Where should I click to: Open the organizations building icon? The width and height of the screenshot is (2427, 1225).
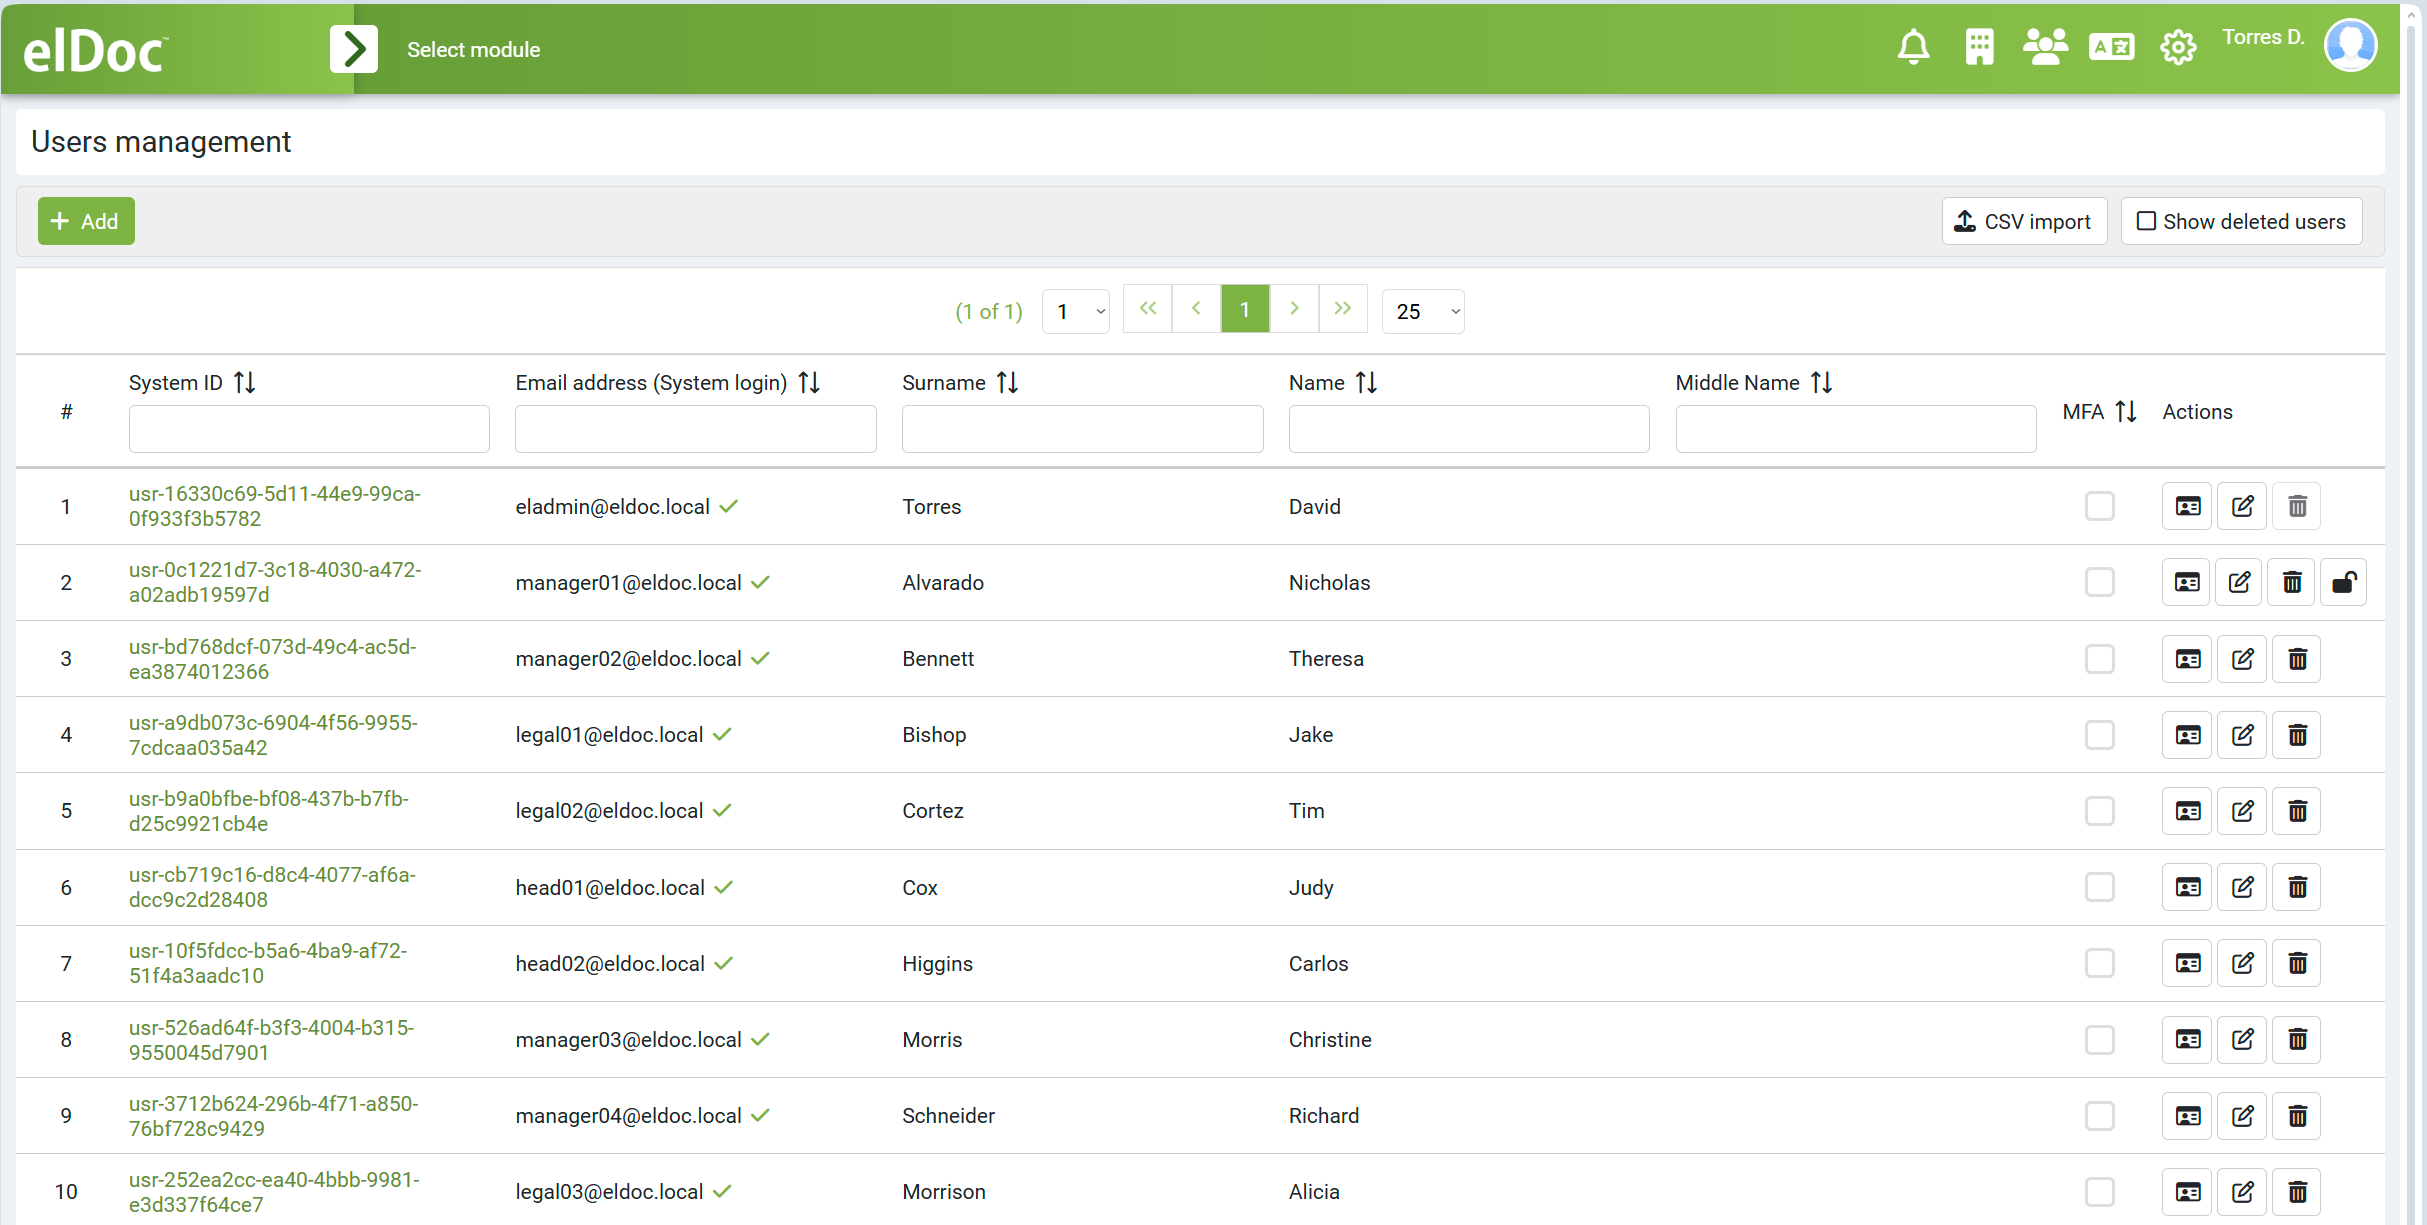[1979, 47]
